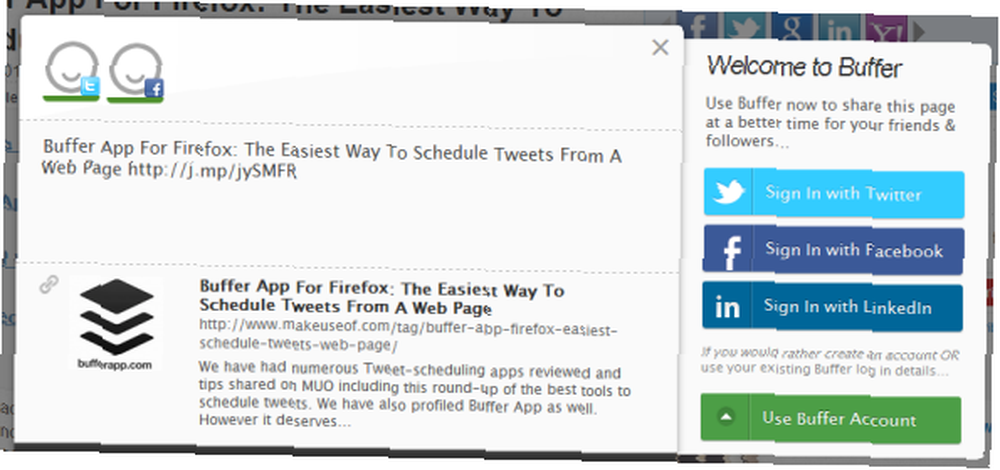
Task: Expand the Use Buffer Account arrow
Action: (x=725, y=417)
